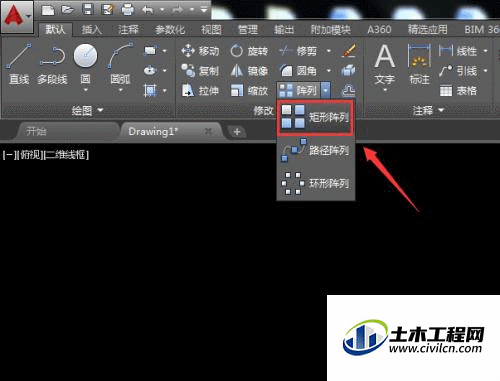
Task: Switch to the Parametric (参数化) ribbon tab
Action: pyautogui.click(x=170, y=30)
